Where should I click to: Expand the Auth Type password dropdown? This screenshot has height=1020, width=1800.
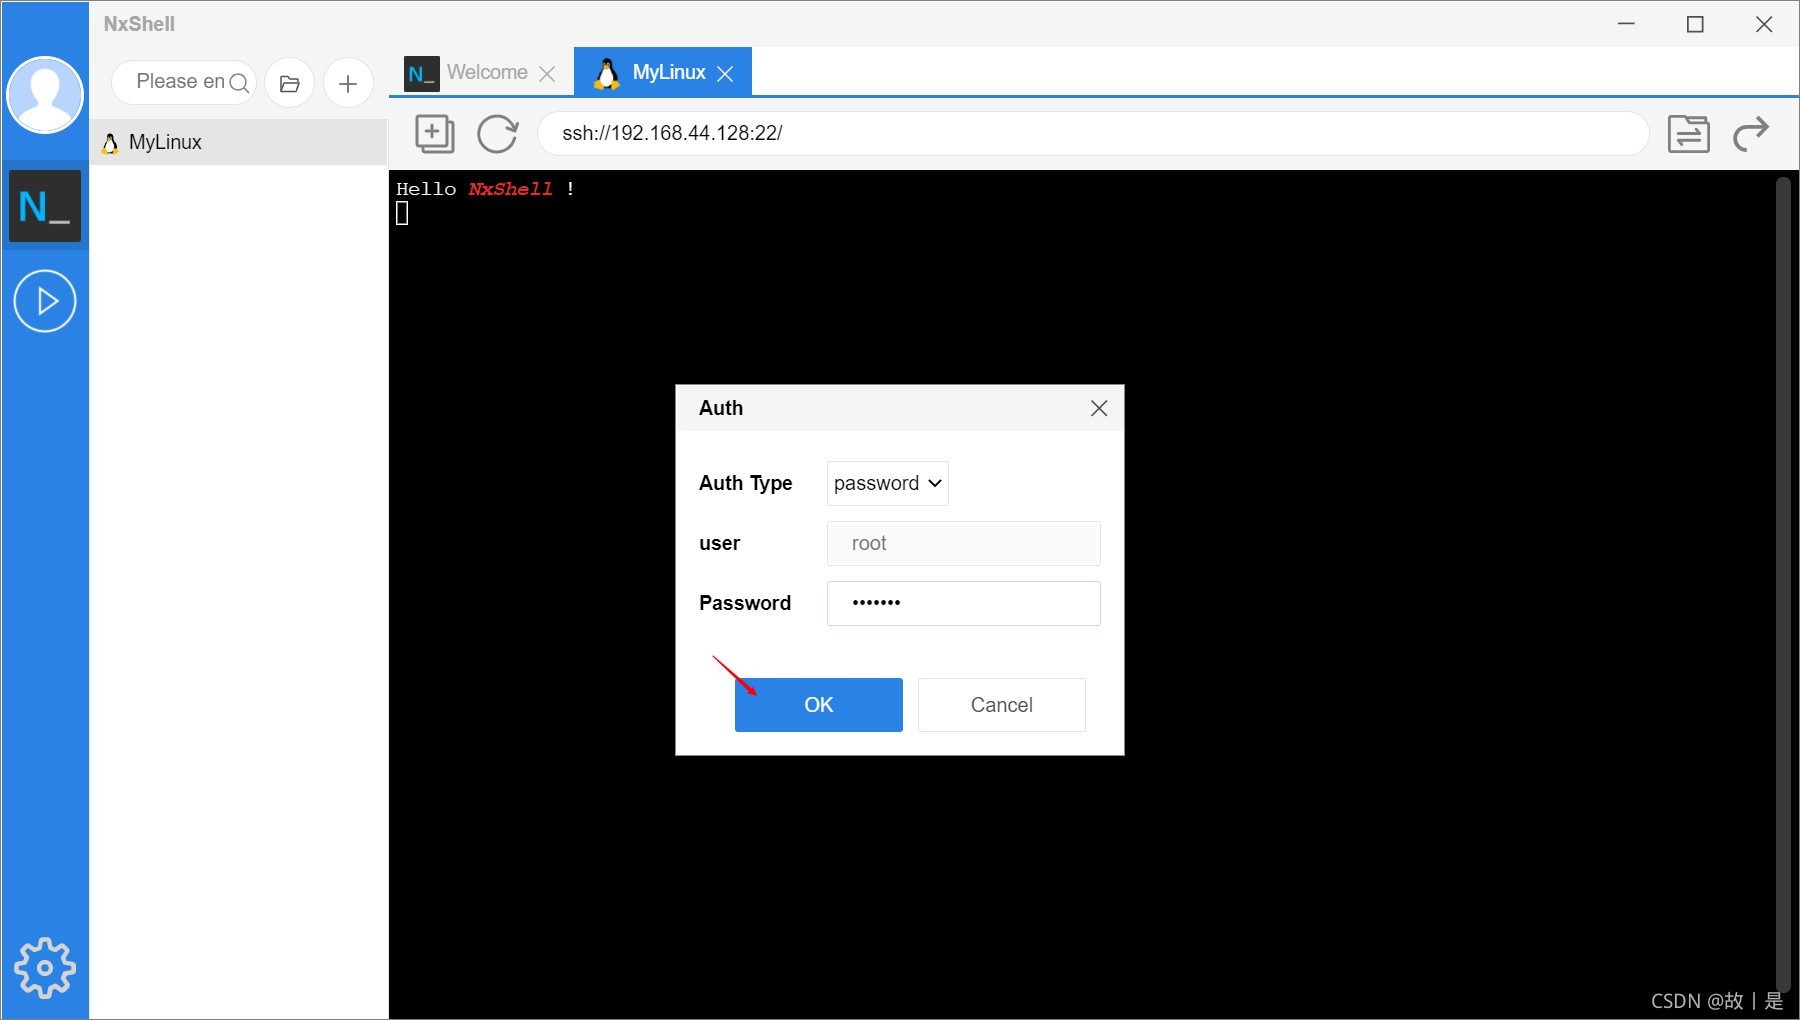(888, 483)
